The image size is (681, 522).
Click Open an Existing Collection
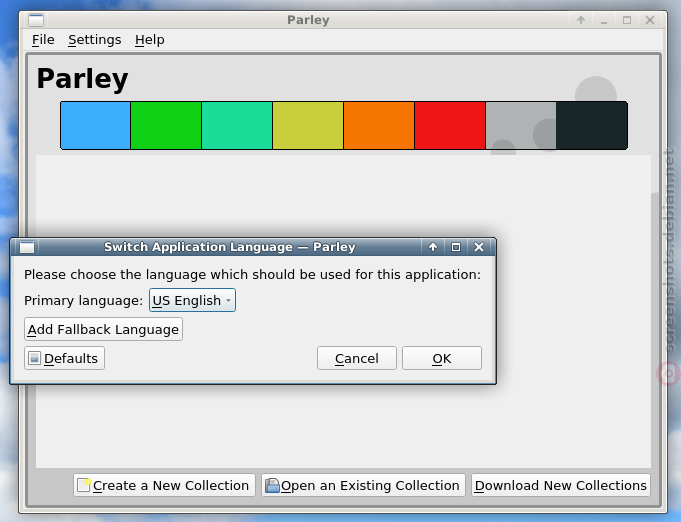pos(363,485)
